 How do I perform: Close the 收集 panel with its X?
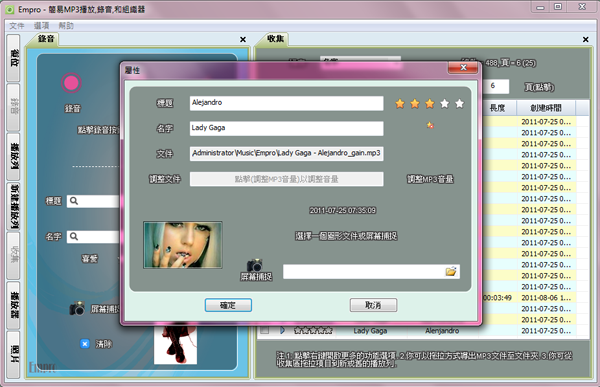click(585, 39)
